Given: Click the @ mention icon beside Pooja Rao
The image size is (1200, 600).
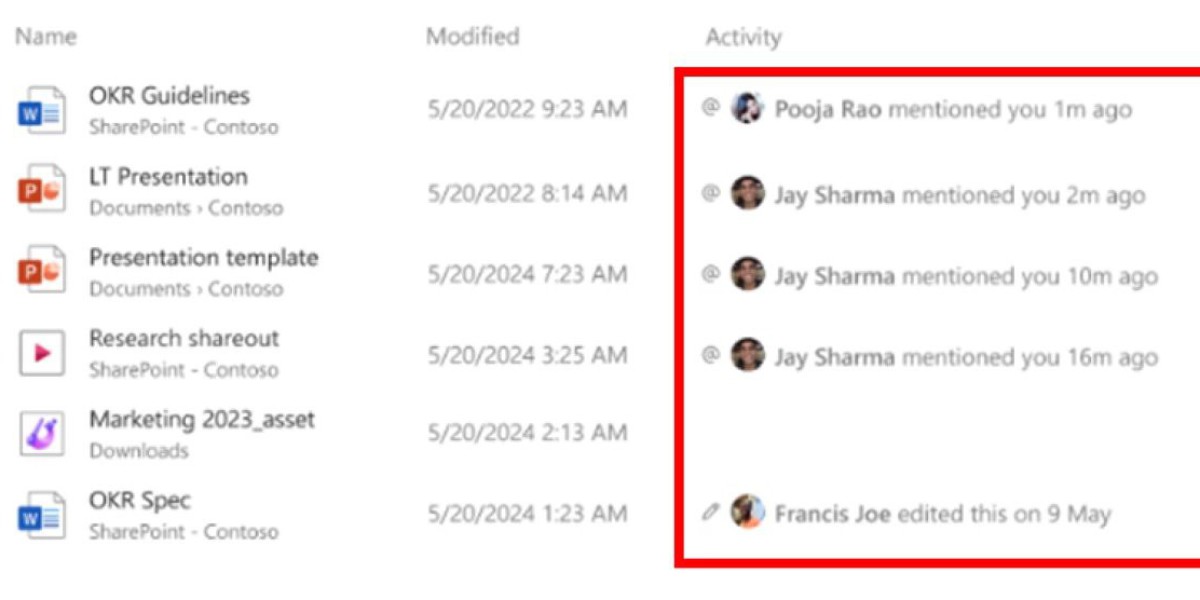Looking at the screenshot, I should 710,108.
